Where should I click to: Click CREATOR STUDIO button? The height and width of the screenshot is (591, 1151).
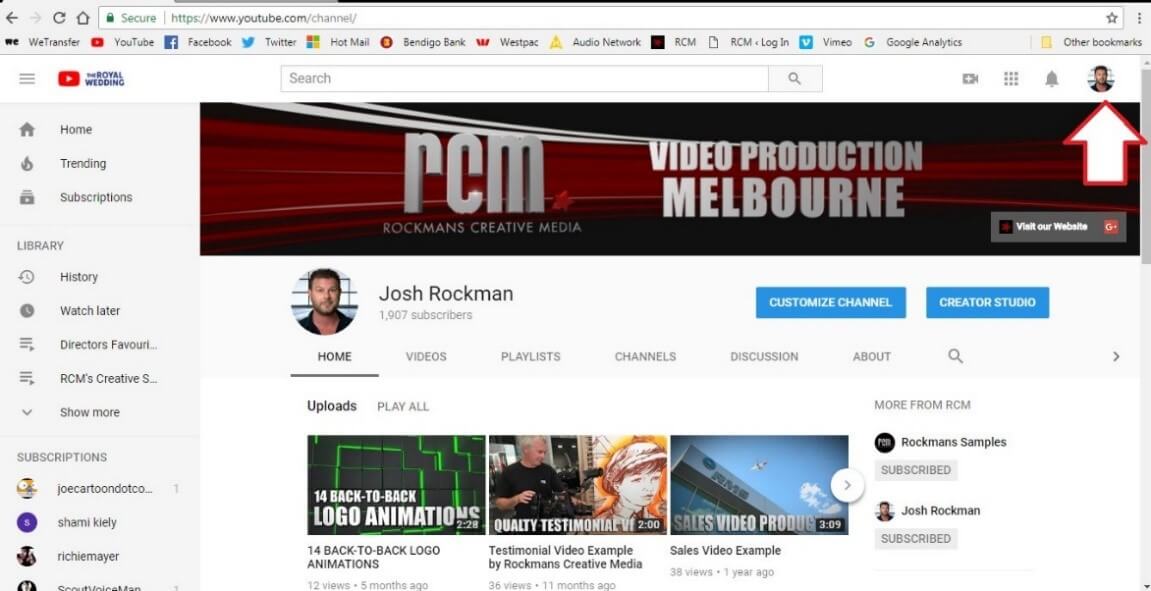[x=987, y=302]
